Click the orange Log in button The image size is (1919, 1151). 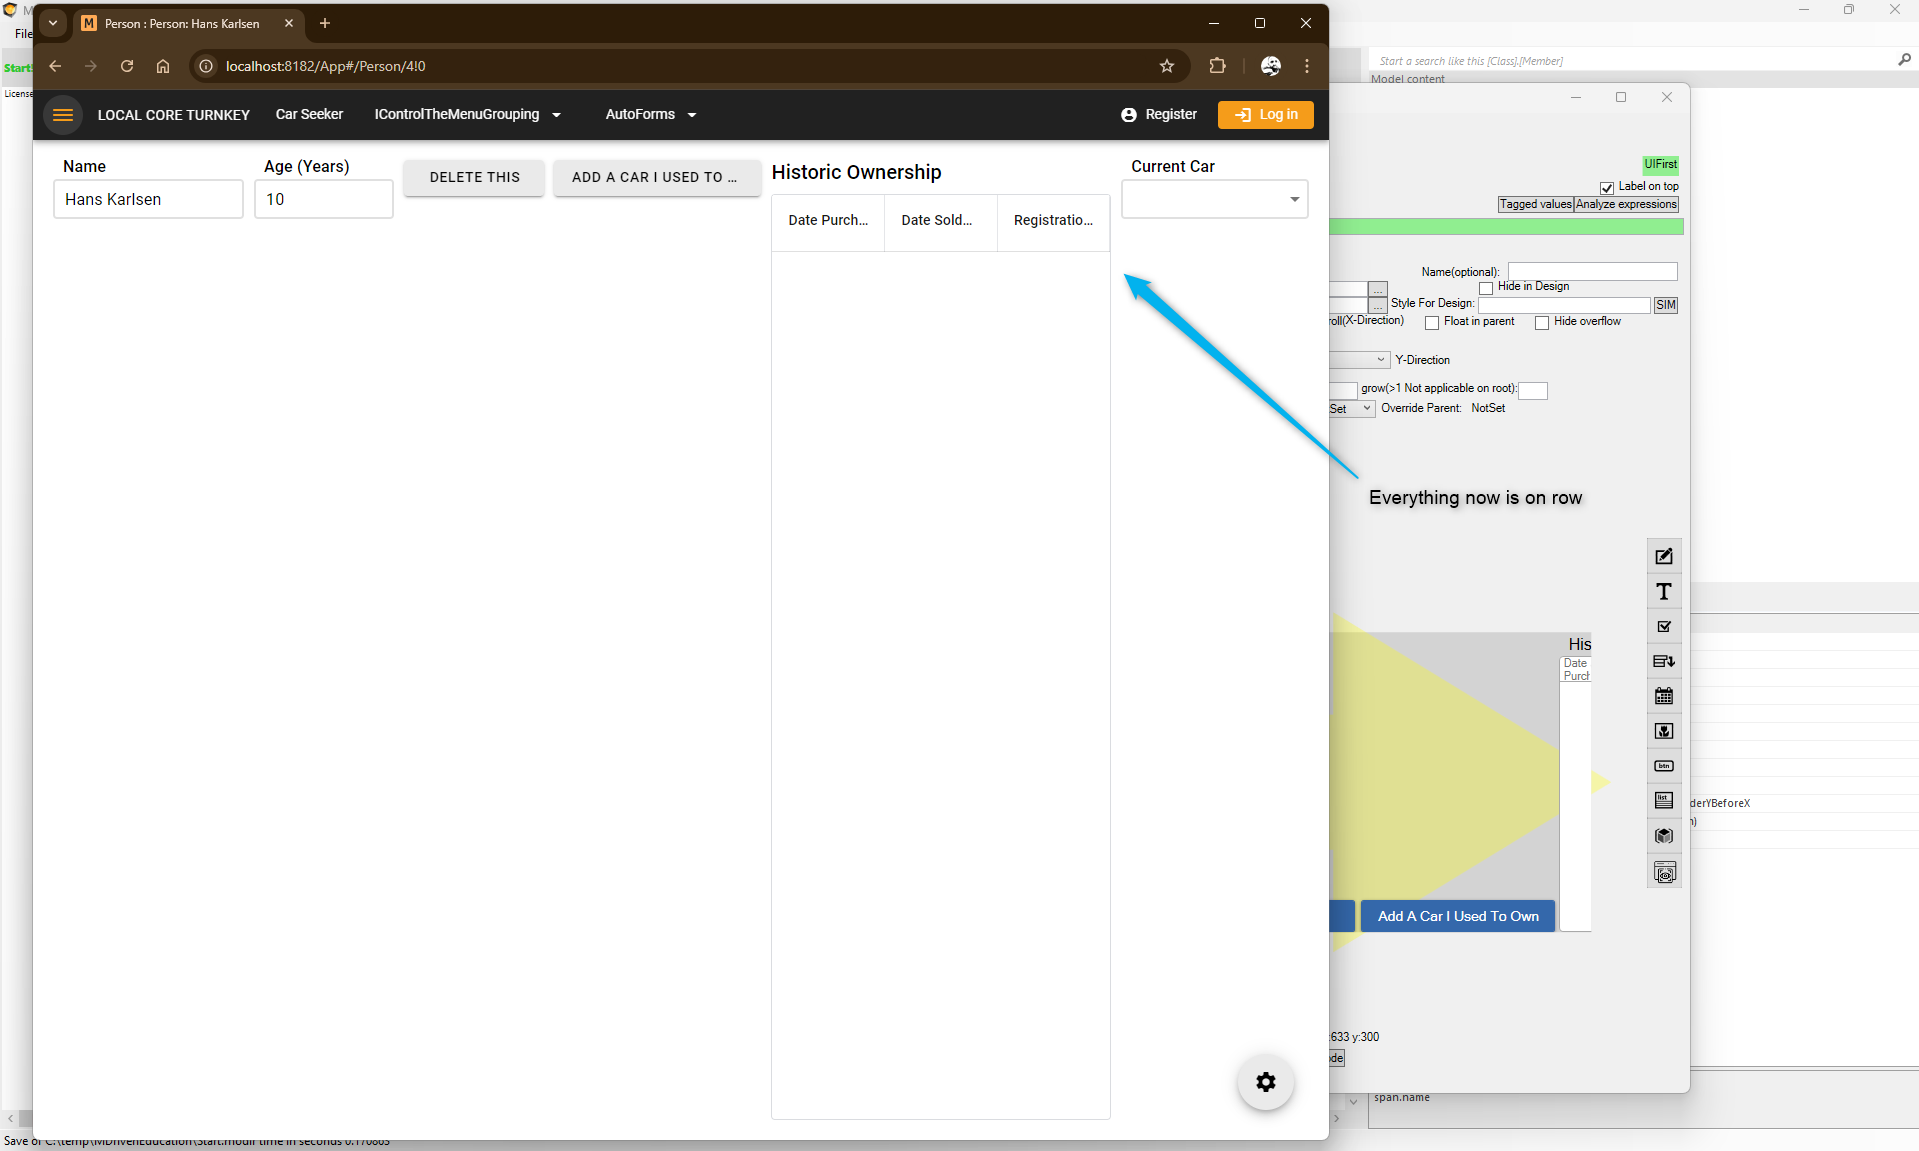tap(1265, 115)
